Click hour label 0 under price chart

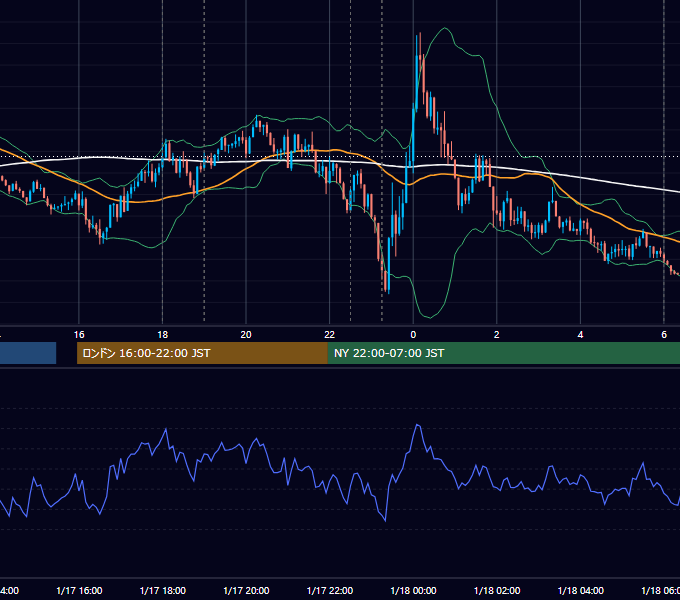click(413, 335)
